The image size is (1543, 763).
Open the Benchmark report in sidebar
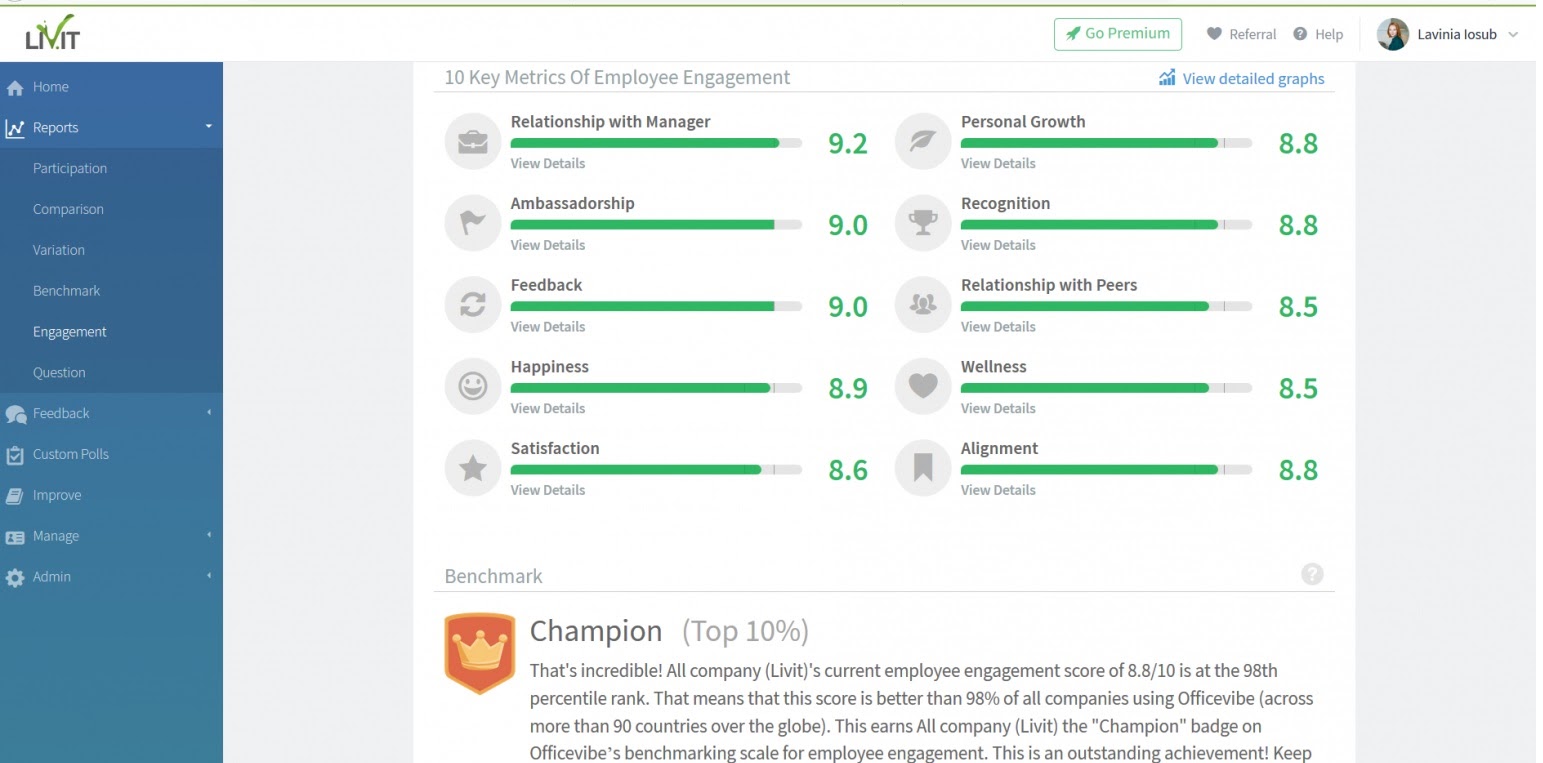click(x=66, y=291)
